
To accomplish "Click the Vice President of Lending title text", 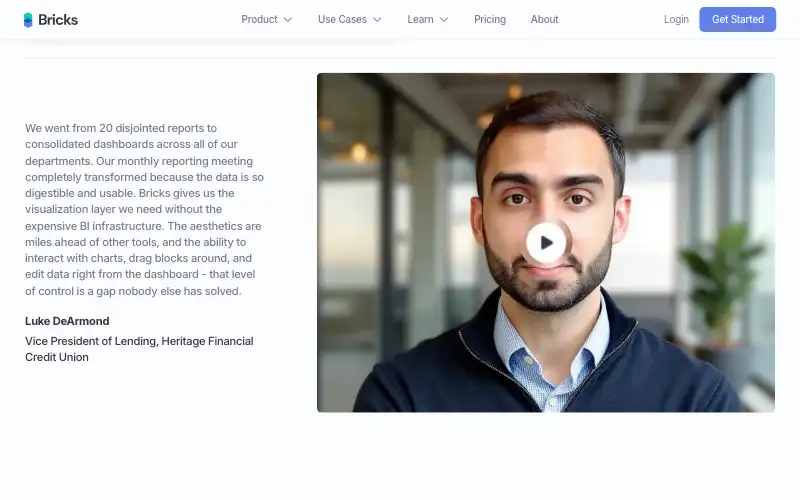I will point(139,349).
